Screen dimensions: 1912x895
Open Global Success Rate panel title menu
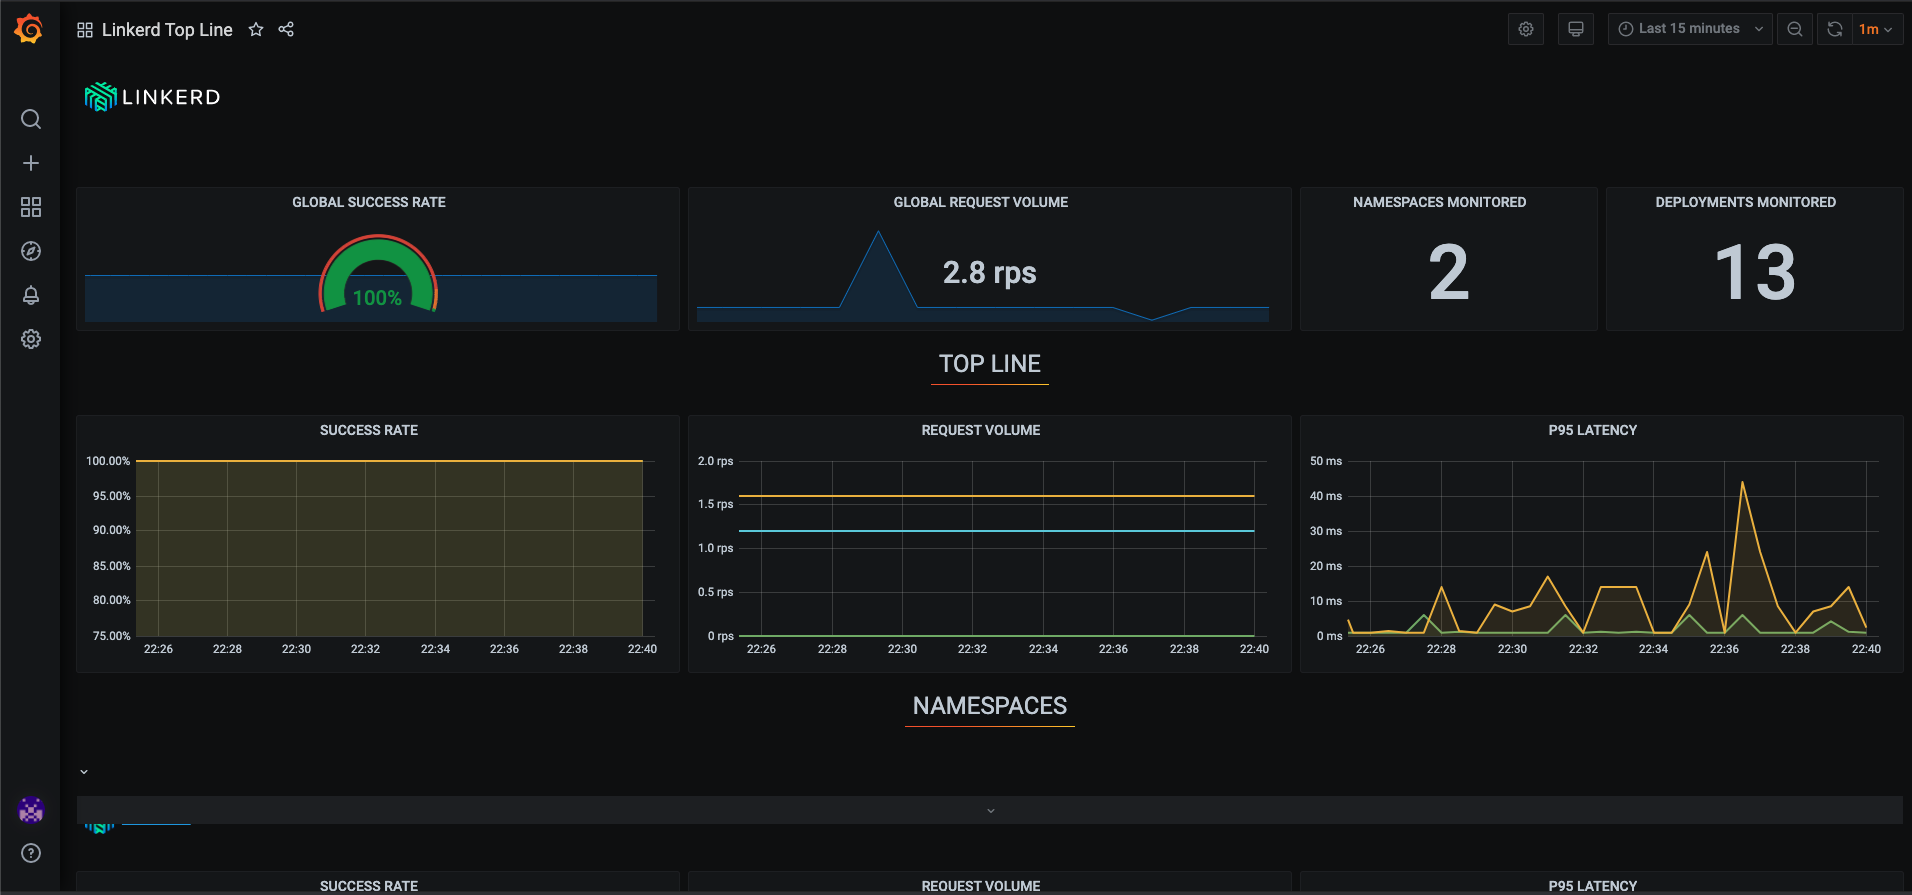(369, 202)
